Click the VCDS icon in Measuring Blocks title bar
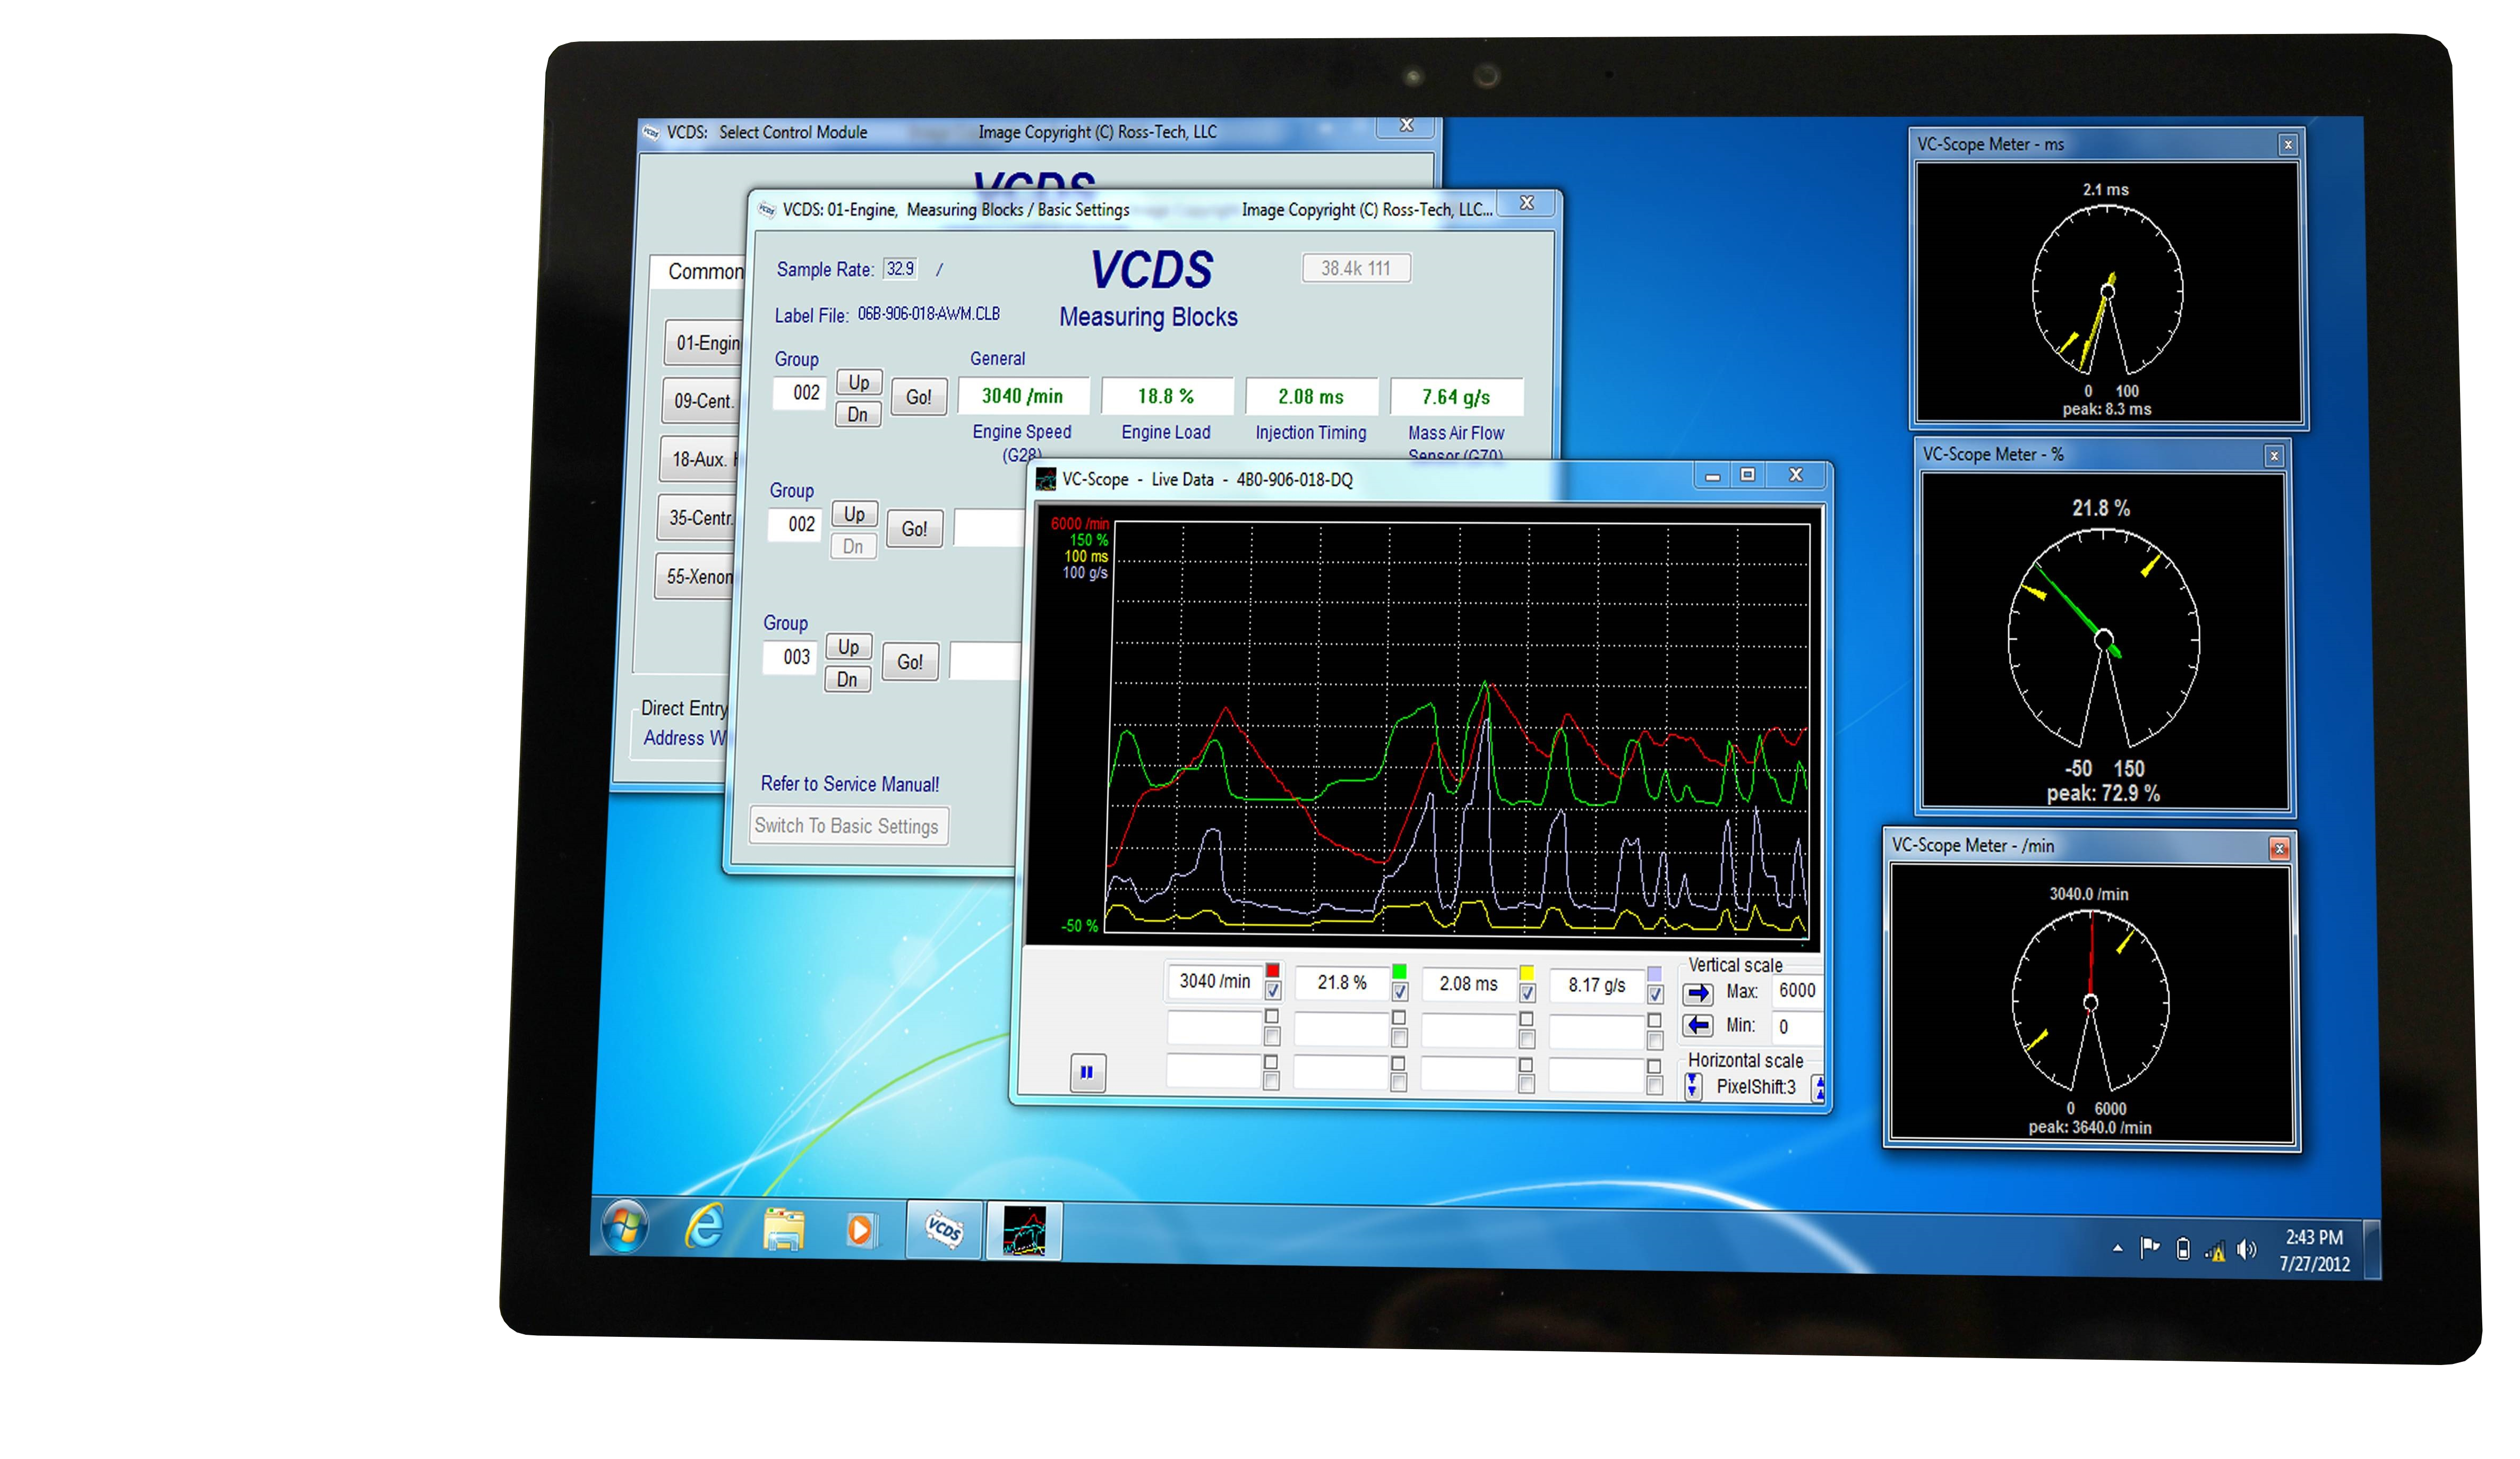This screenshot has width=2520, height=1459. click(766, 209)
